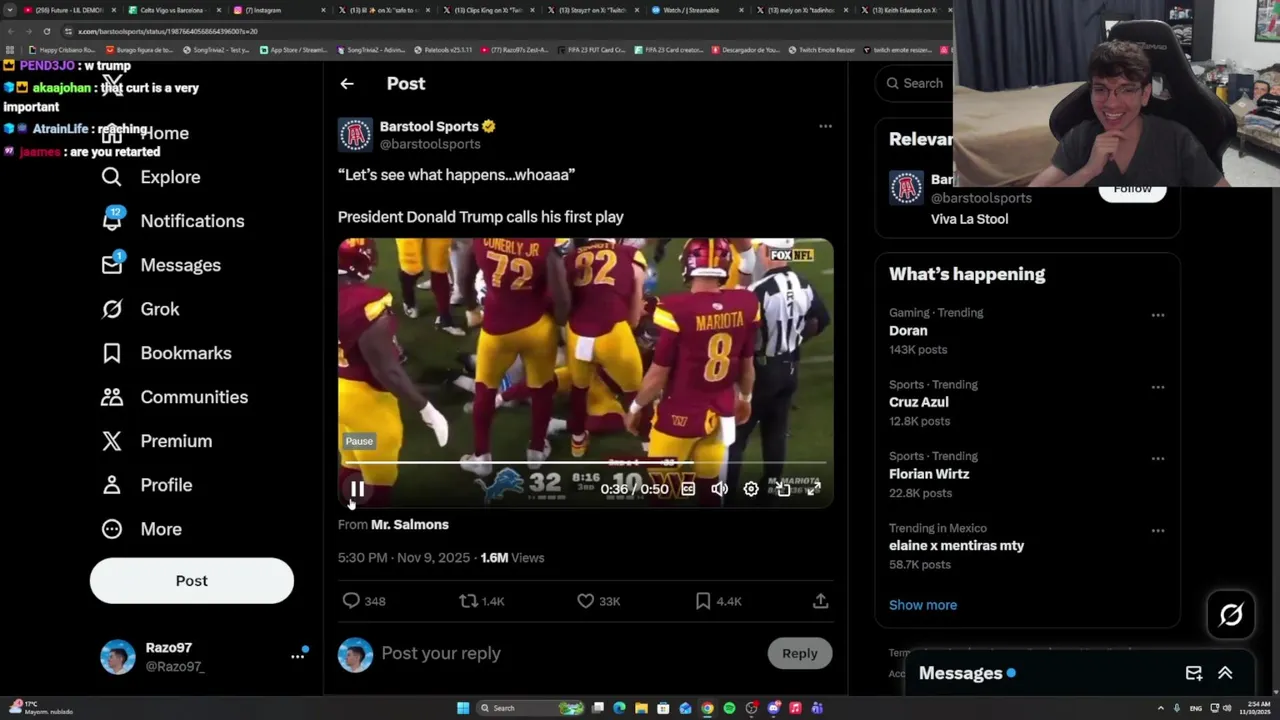The height and width of the screenshot is (720, 1280).
Task: Seek on the video progress bar
Action: click(585, 463)
